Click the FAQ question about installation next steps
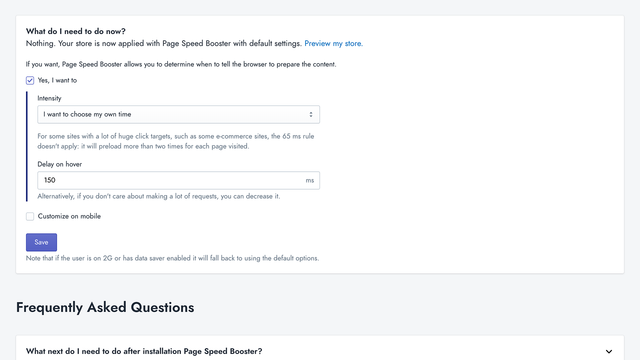The height and width of the screenshot is (360, 640). pyautogui.click(x=144, y=351)
